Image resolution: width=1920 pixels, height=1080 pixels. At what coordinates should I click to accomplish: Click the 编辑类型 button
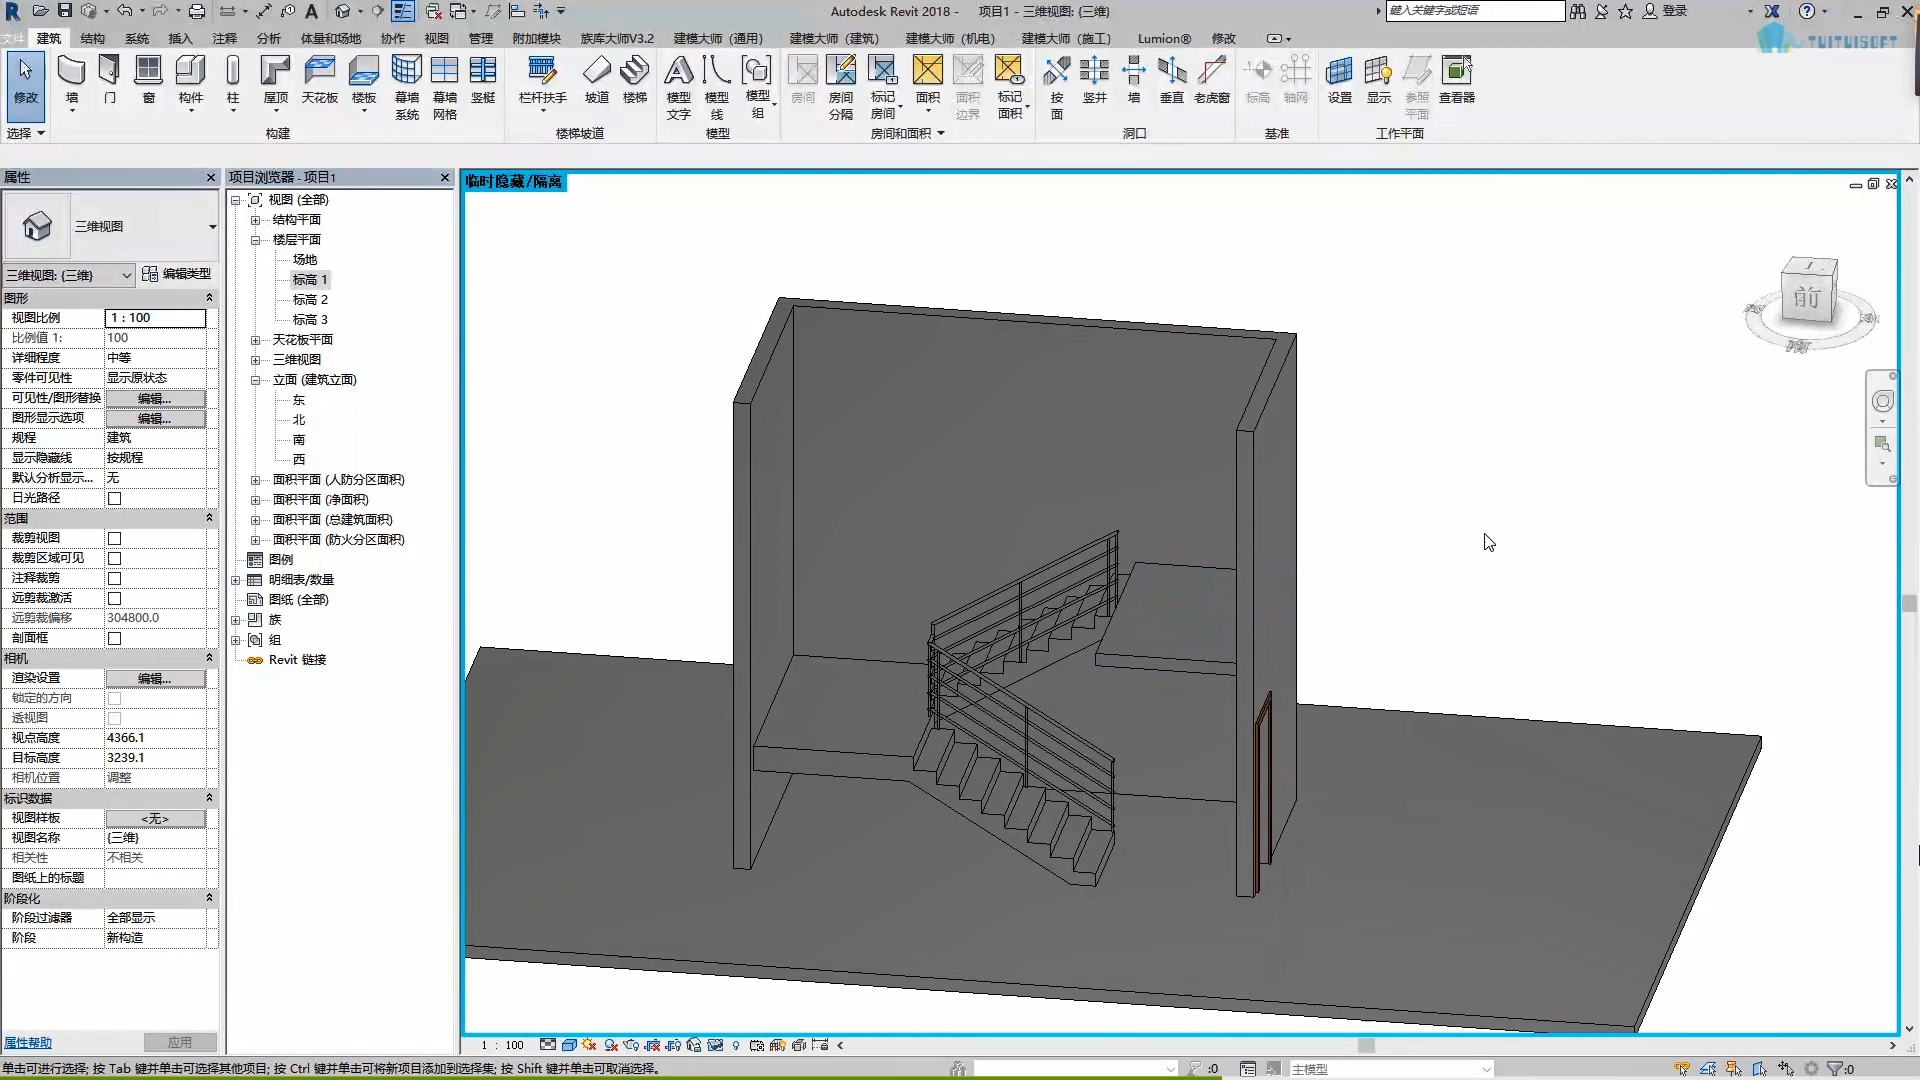177,274
